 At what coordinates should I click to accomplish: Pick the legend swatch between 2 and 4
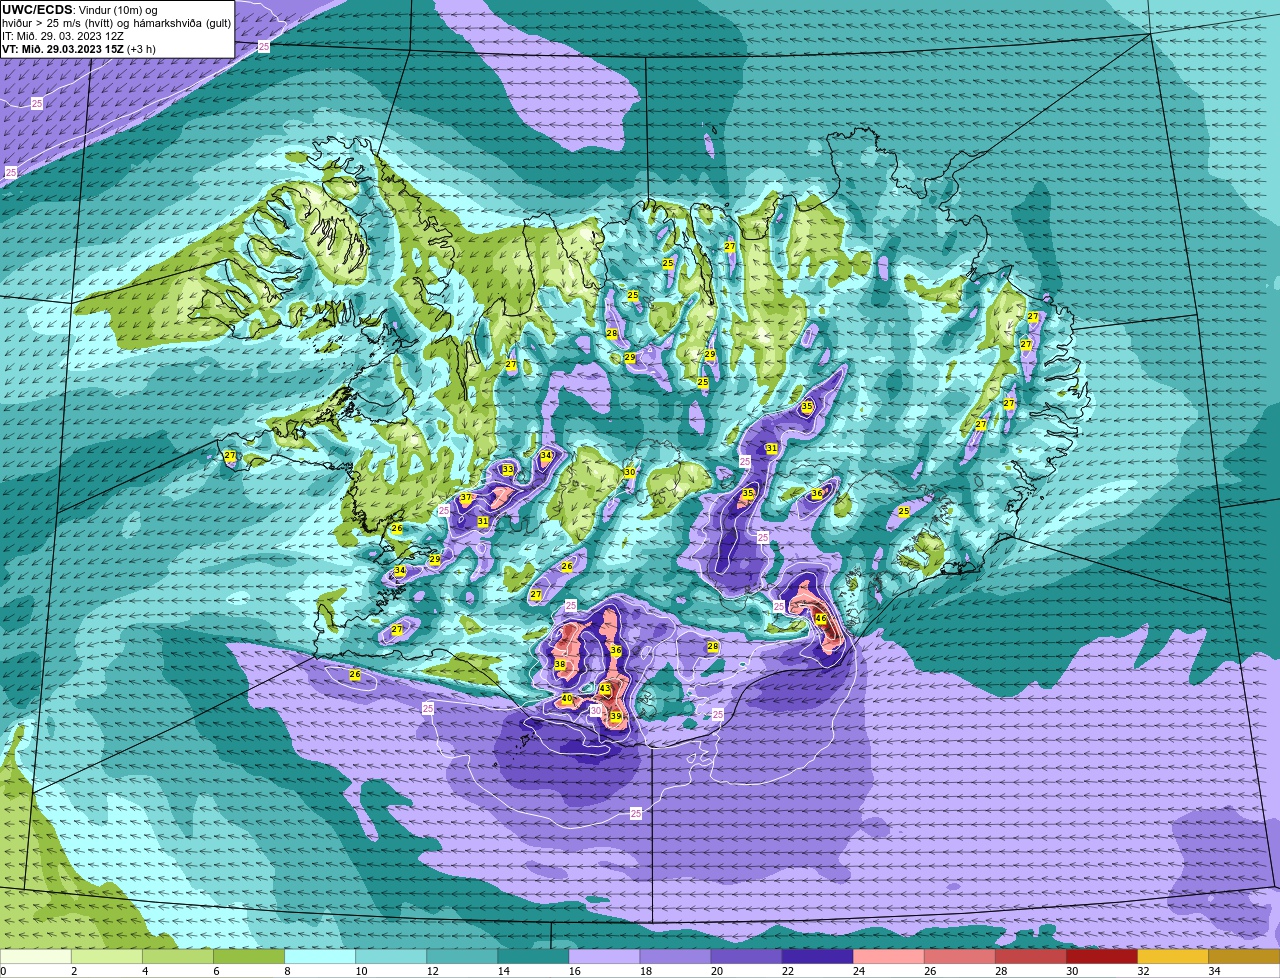107,957
